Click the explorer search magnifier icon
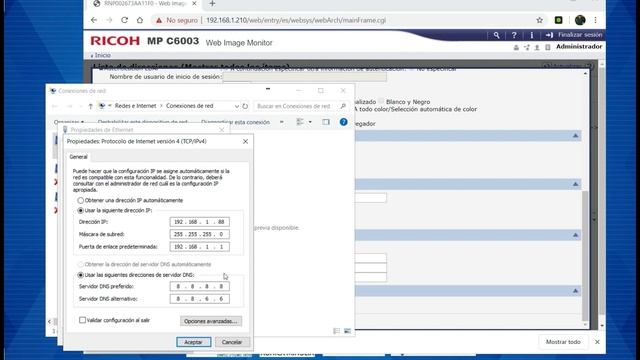This screenshot has width=640, height=360. (x=343, y=106)
